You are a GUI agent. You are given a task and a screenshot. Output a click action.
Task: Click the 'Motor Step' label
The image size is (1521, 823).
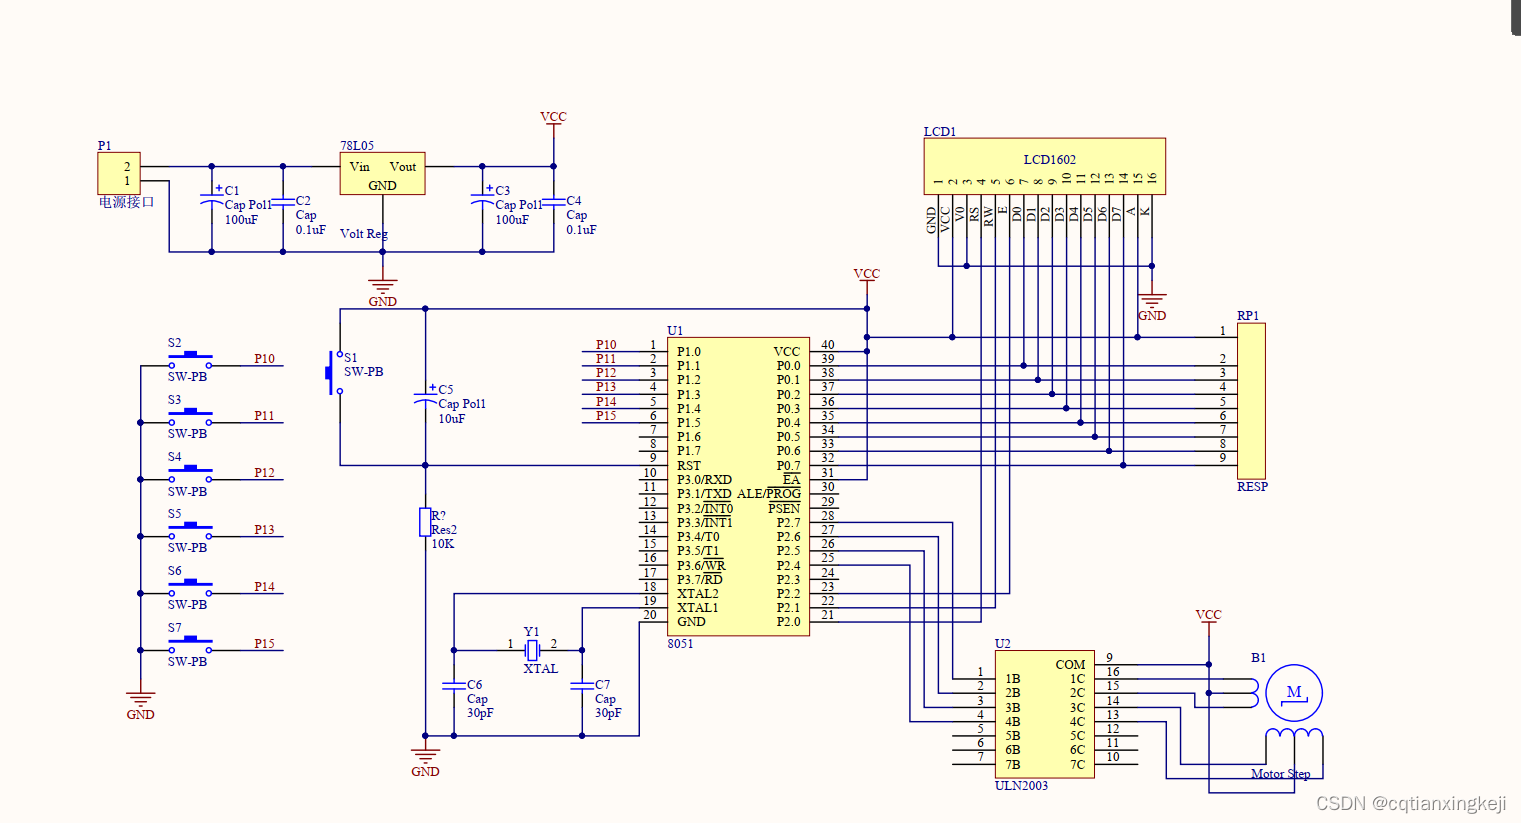click(1280, 774)
